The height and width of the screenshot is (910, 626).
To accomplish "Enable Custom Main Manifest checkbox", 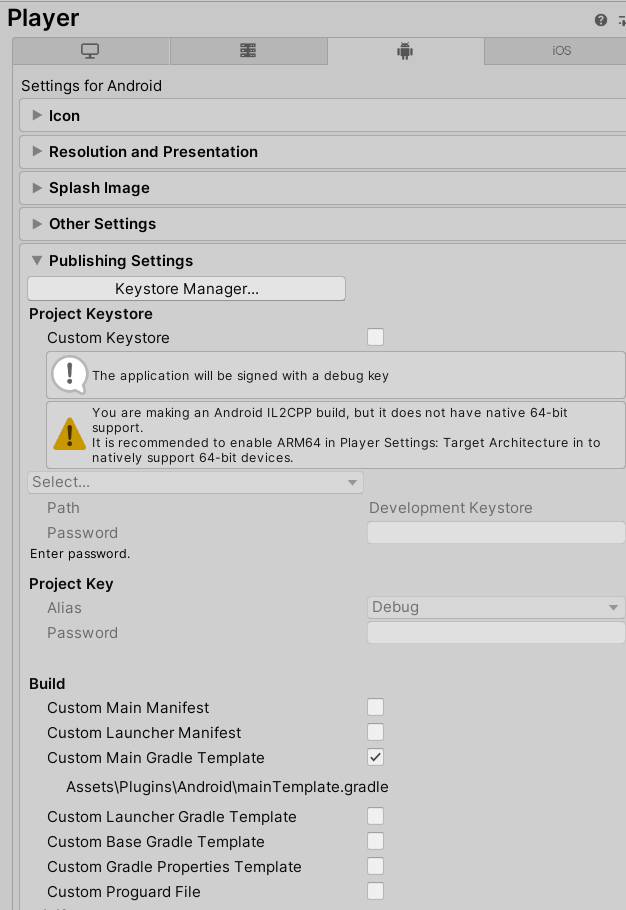I will pos(375,707).
